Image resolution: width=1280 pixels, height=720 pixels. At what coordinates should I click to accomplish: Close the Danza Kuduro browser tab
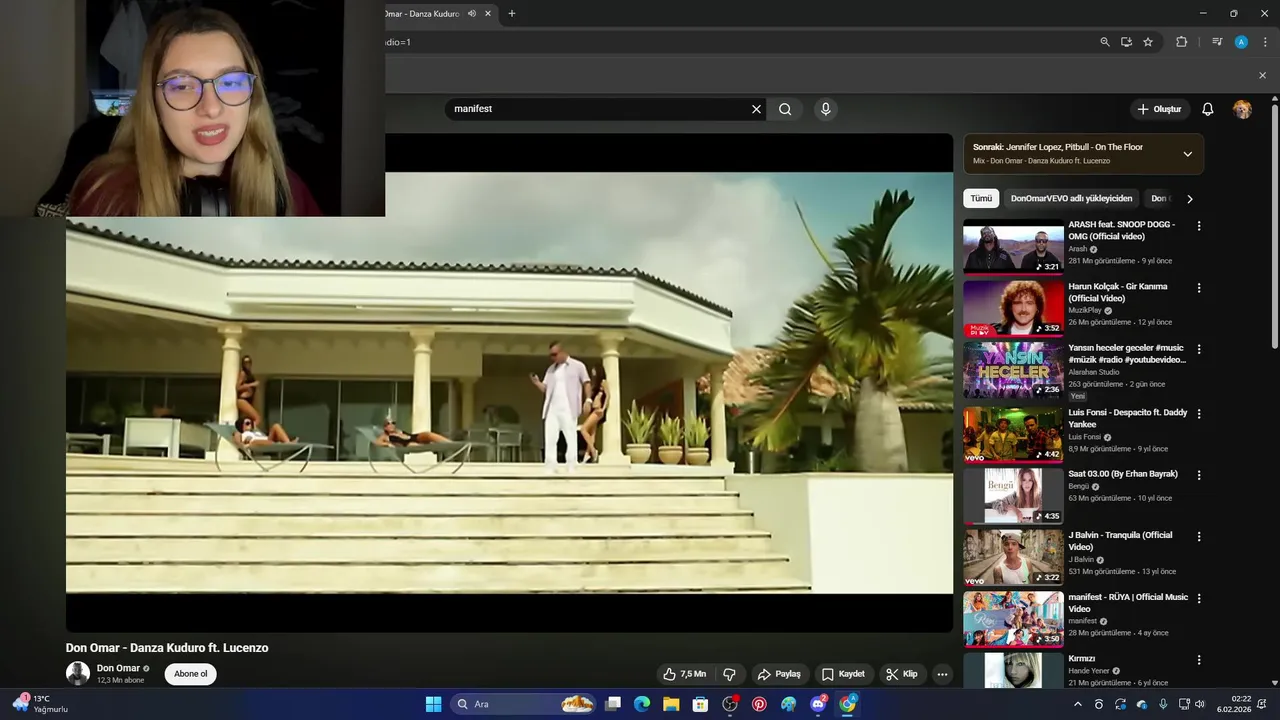click(x=488, y=14)
